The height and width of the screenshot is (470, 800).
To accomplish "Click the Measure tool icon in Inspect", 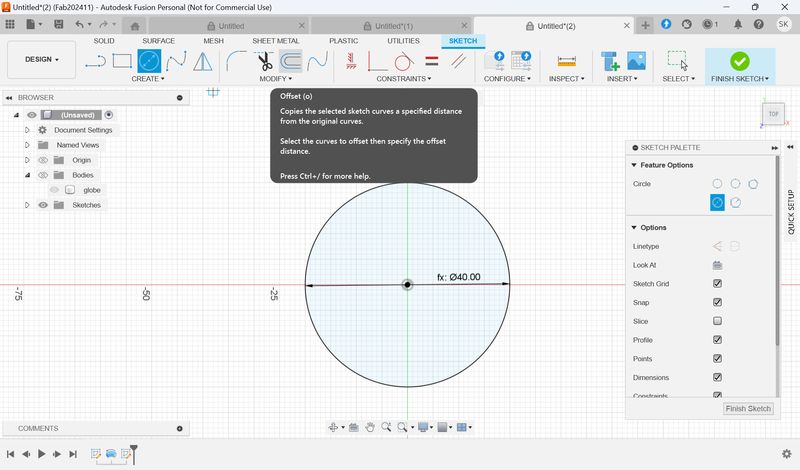I will pyautogui.click(x=566, y=61).
